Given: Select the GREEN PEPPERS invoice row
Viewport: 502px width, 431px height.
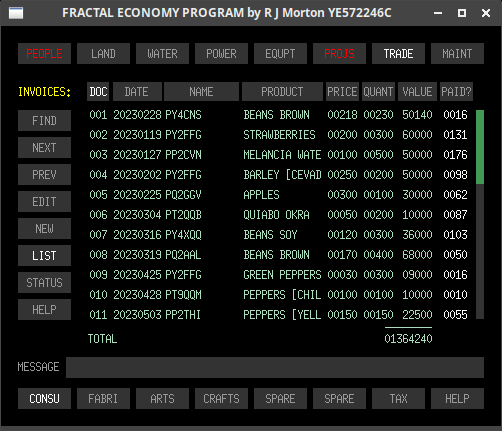Looking at the screenshot, I should click(278, 275).
